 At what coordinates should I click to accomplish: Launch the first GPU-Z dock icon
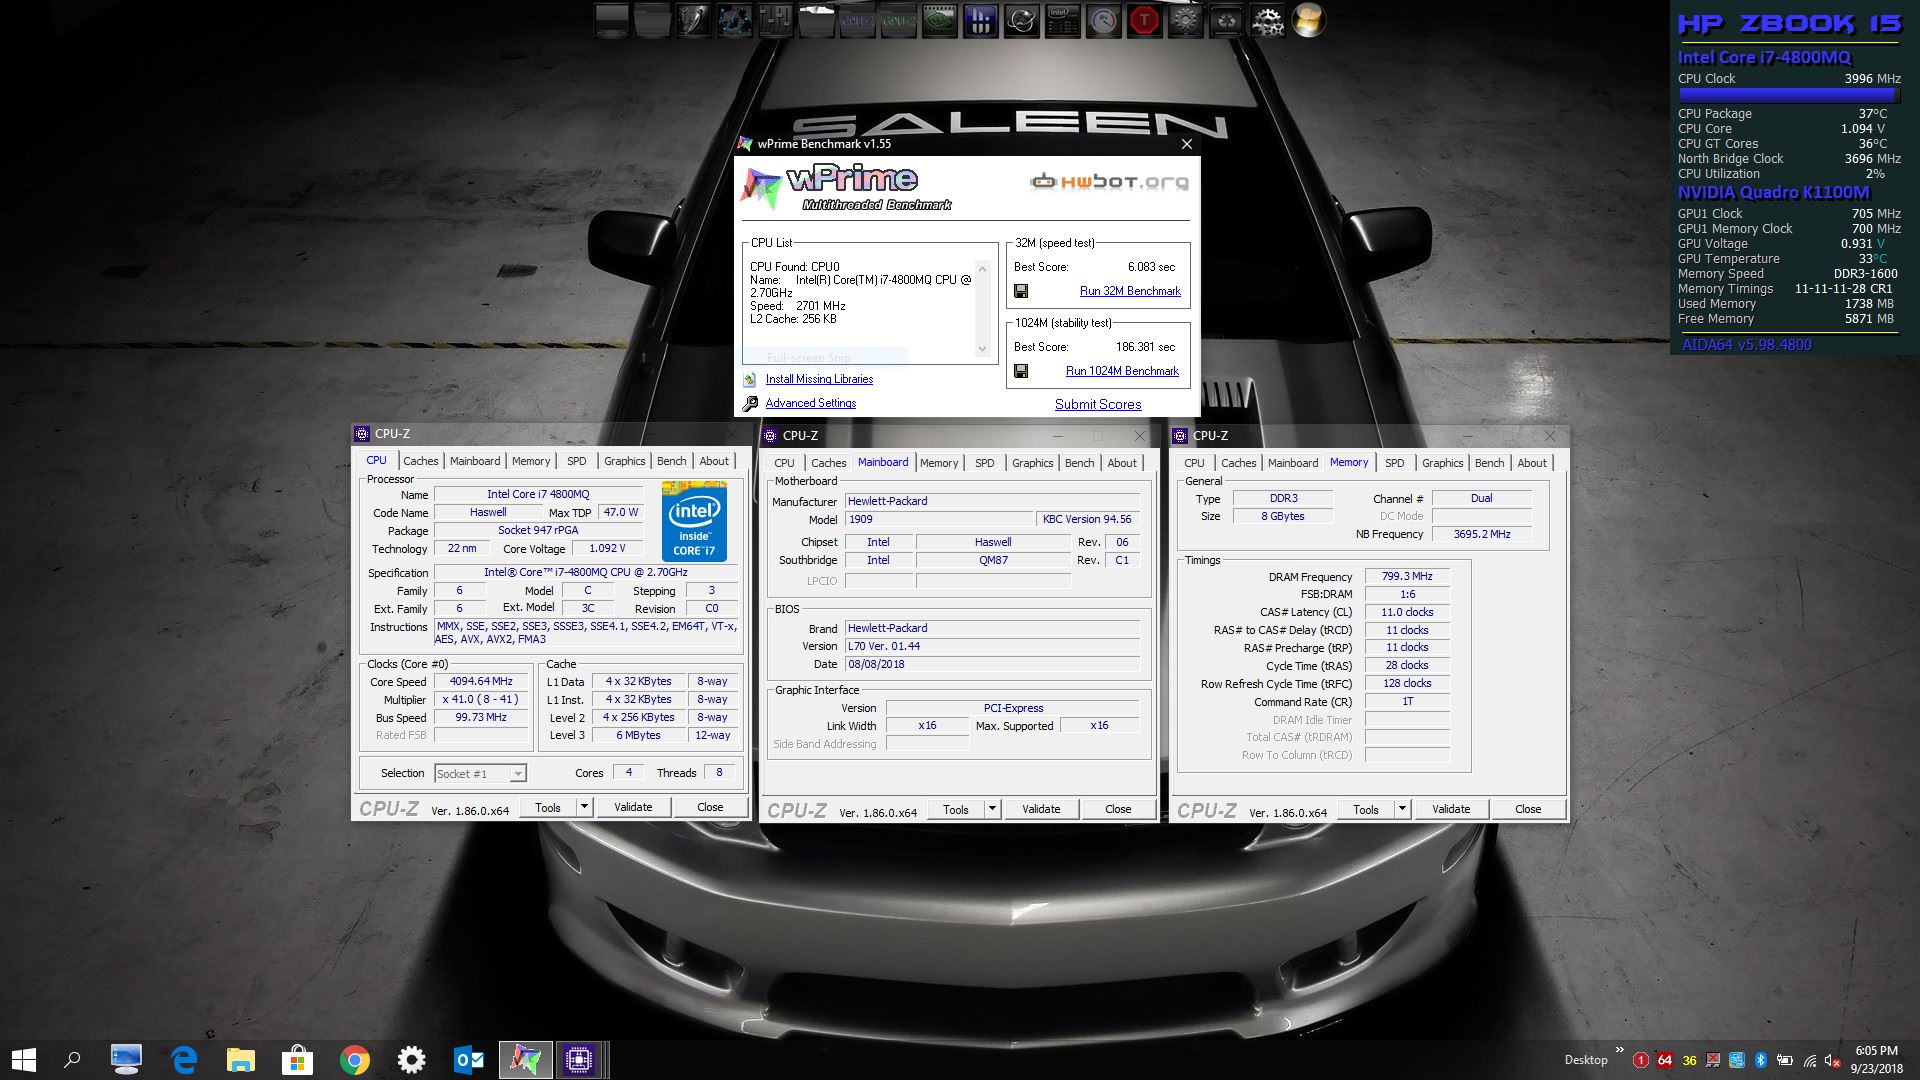(x=857, y=21)
